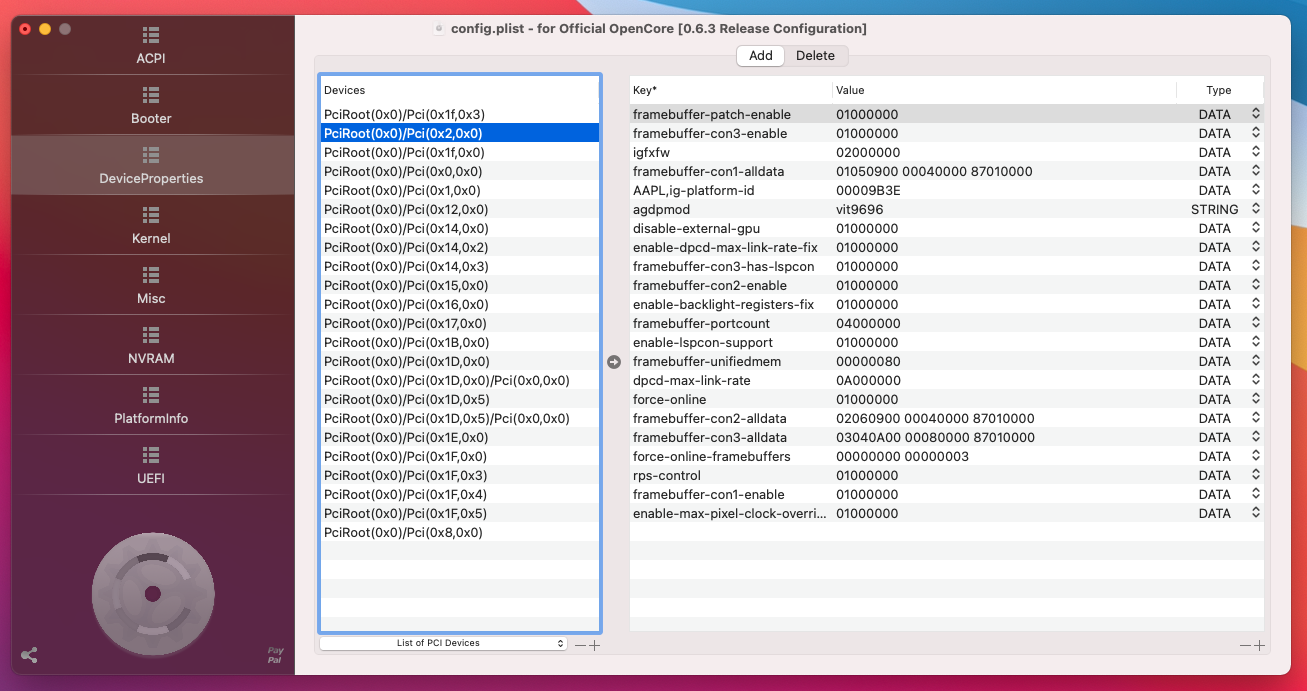Go to the Misc section icon
This screenshot has width=1307, height=691.
click(x=151, y=275)
